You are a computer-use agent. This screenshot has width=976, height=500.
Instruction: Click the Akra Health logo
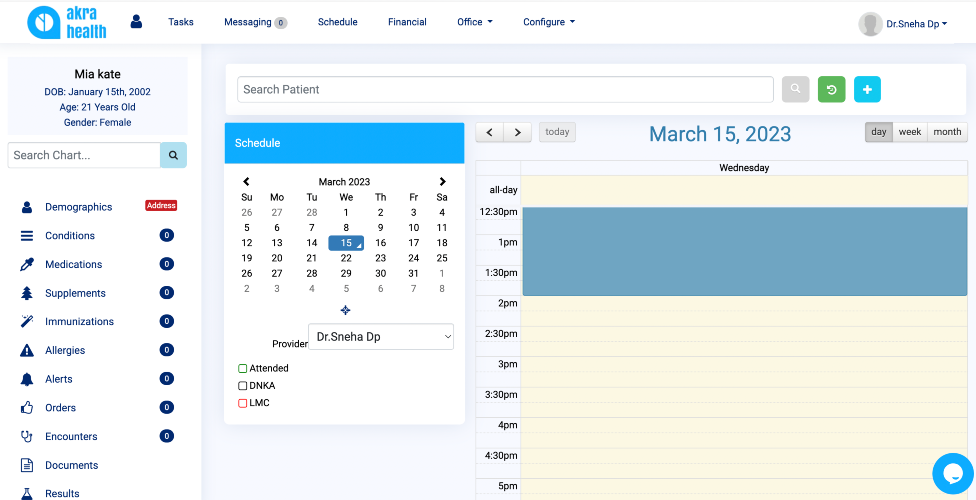click(67, 22)
